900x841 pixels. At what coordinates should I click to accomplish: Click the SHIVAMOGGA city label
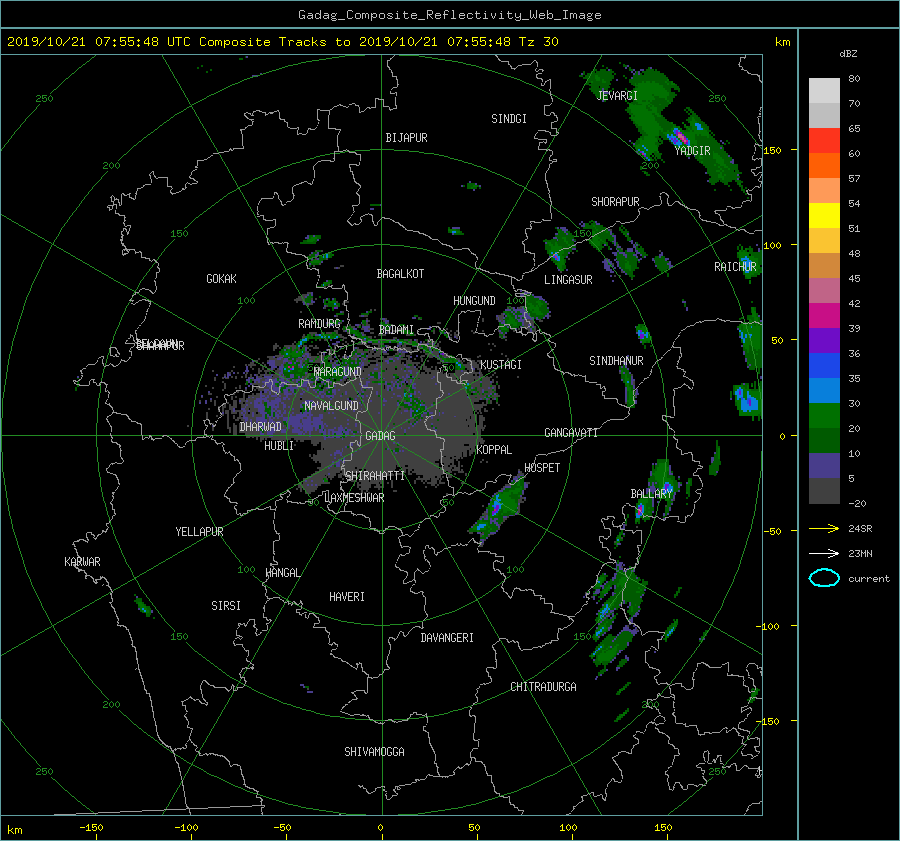(x=374, y=752)
